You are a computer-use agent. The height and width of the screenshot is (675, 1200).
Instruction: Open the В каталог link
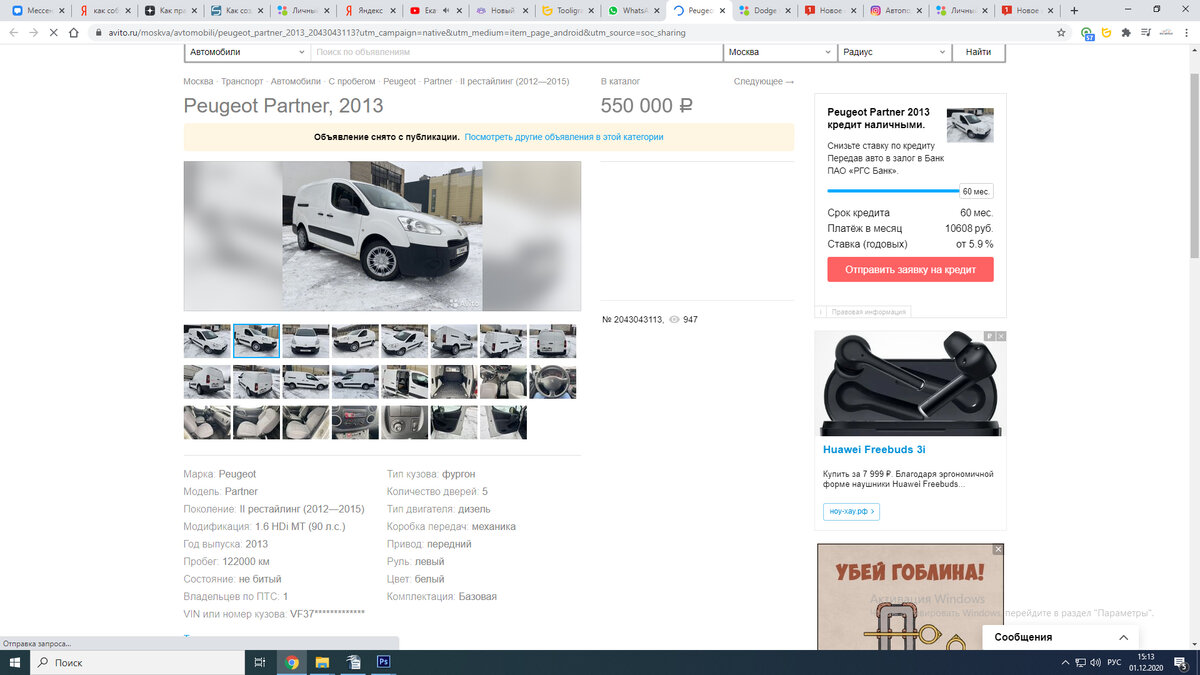coord(620,81)
